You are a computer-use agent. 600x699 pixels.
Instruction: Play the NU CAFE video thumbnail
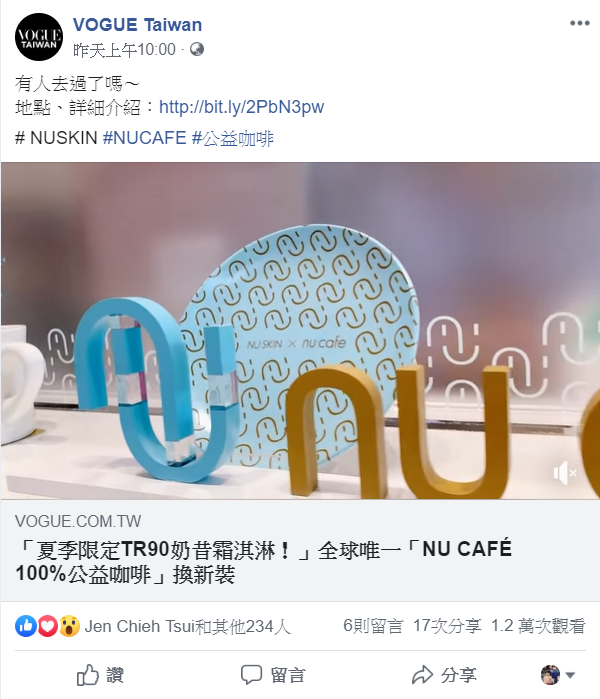click(300, 330)
